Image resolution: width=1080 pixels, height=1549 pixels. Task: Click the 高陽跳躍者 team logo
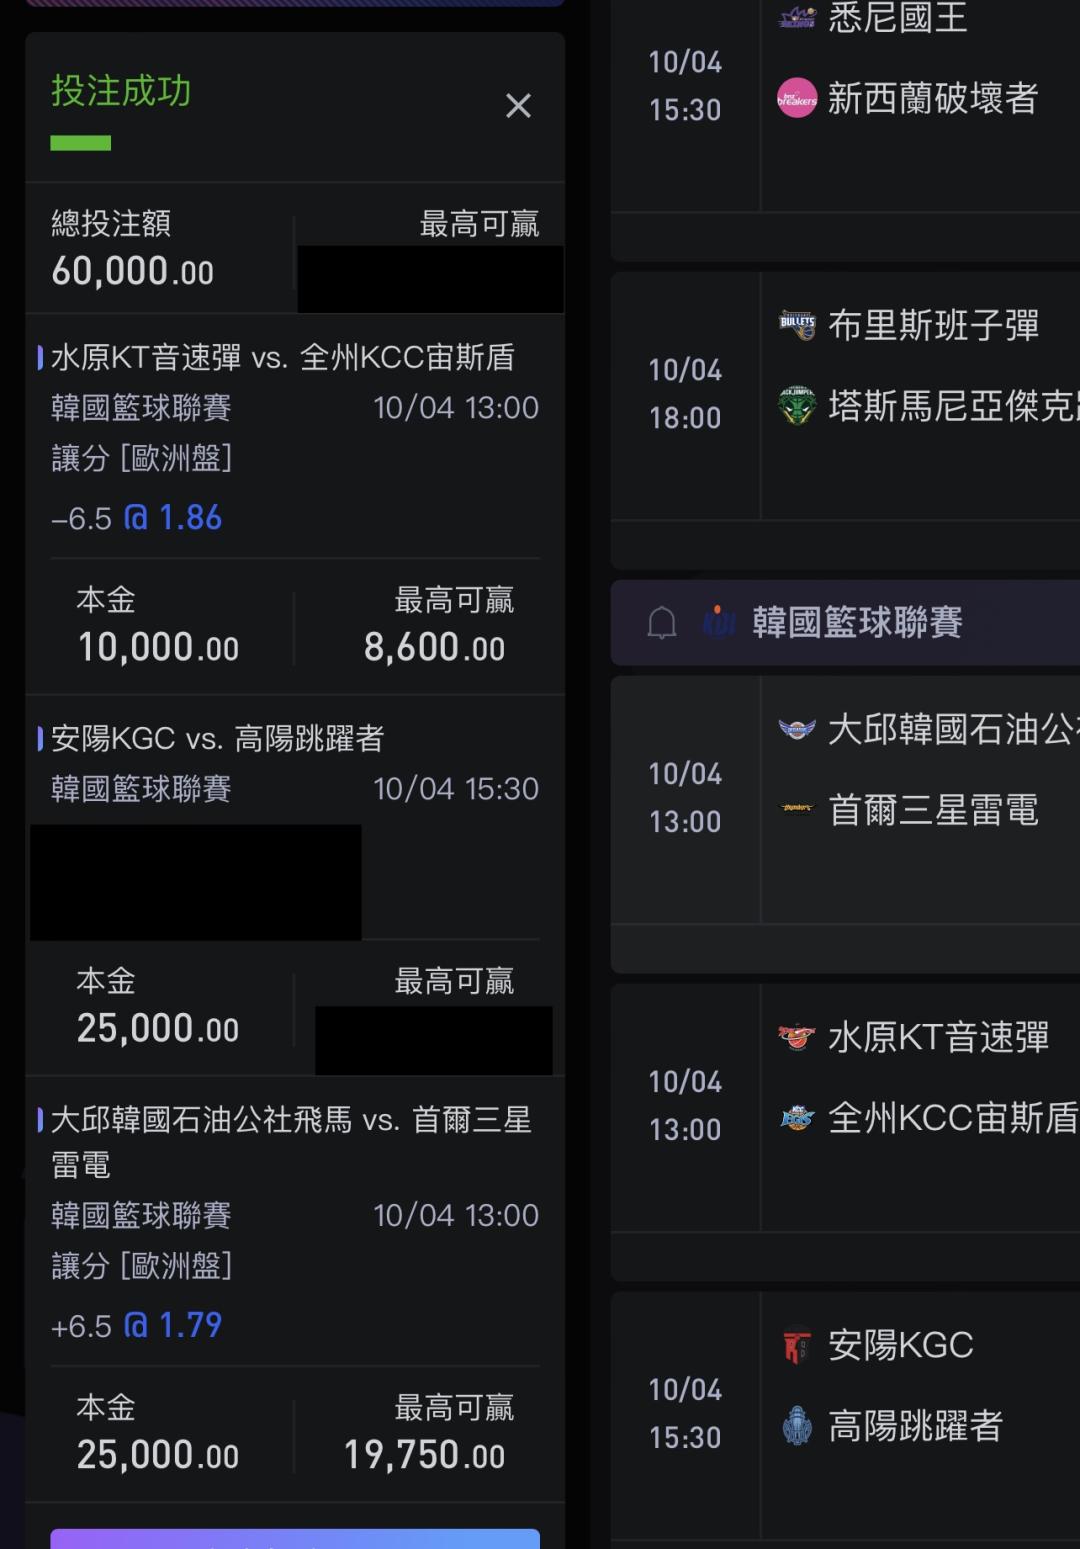[x=797, y=1425]
